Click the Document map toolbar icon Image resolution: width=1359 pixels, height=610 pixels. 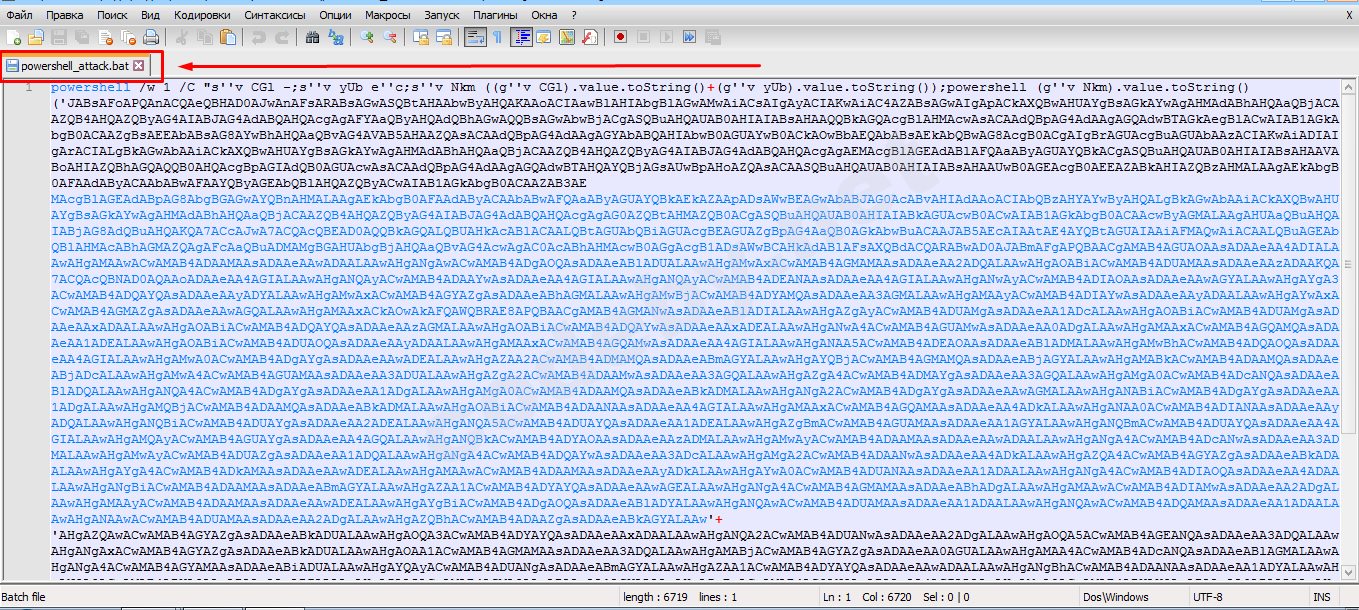(567, 37)
